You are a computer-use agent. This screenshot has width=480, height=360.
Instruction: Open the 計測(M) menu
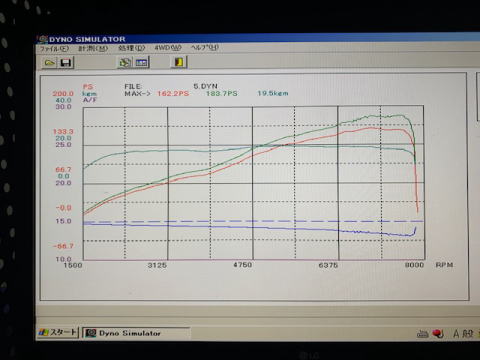pyautogui.click(x=93, y=48)
